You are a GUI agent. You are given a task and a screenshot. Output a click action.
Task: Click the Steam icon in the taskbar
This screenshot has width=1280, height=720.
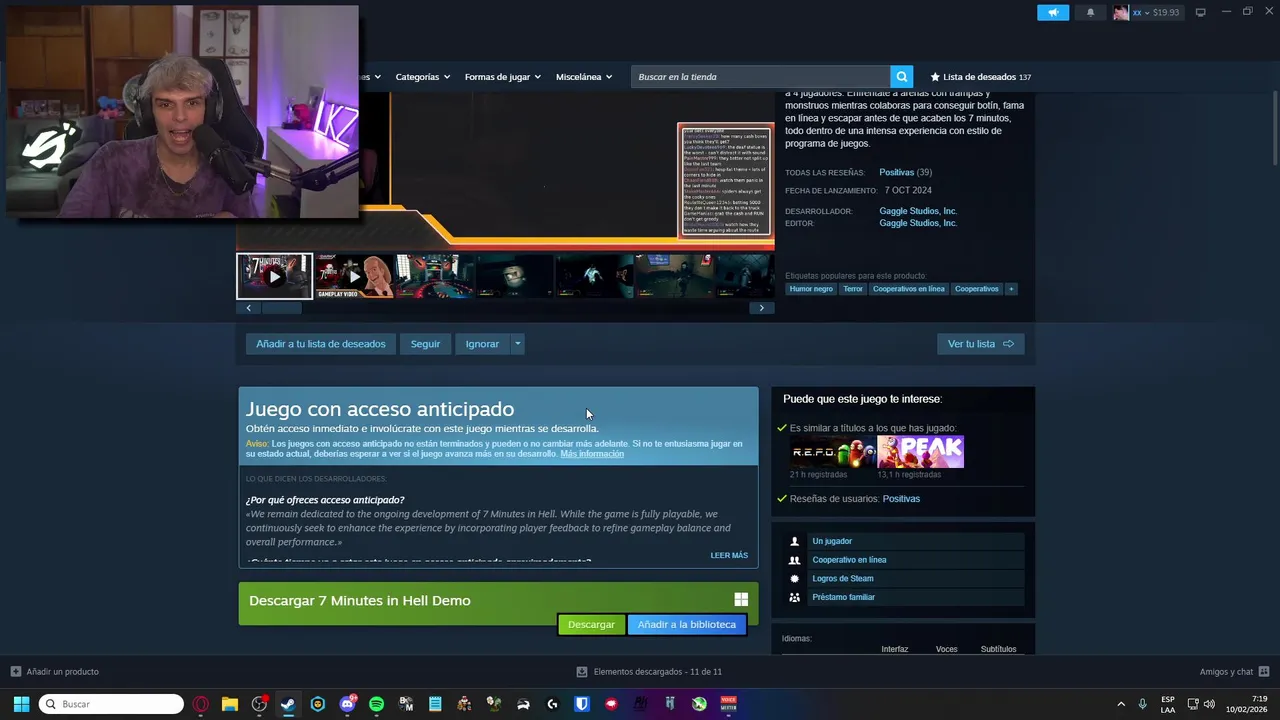[x=288, y=704]
